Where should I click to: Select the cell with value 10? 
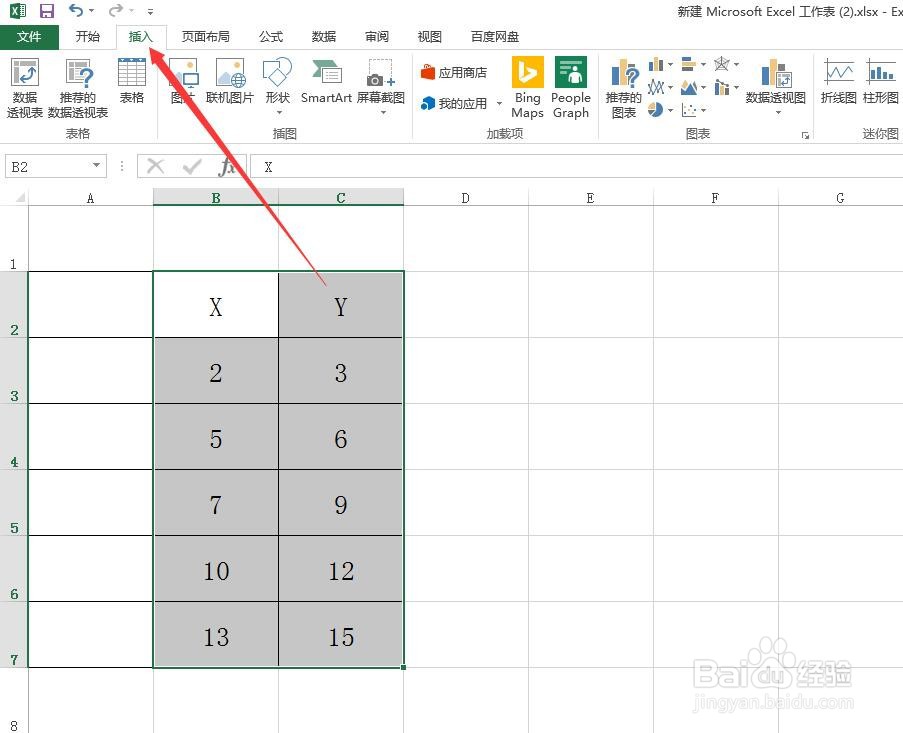tap(216, 569)
